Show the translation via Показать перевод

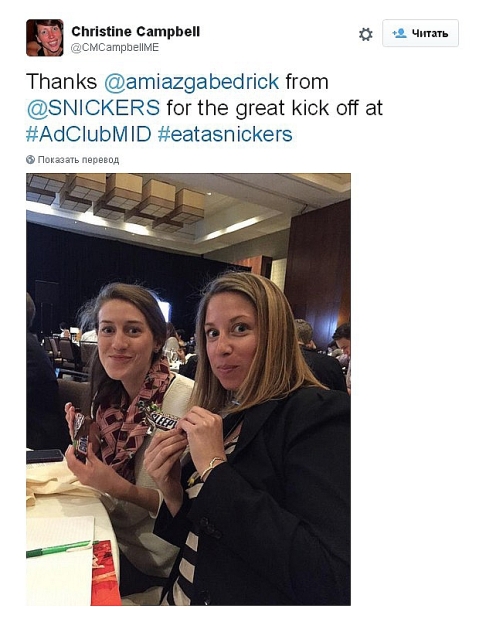[x=78, y=160]
